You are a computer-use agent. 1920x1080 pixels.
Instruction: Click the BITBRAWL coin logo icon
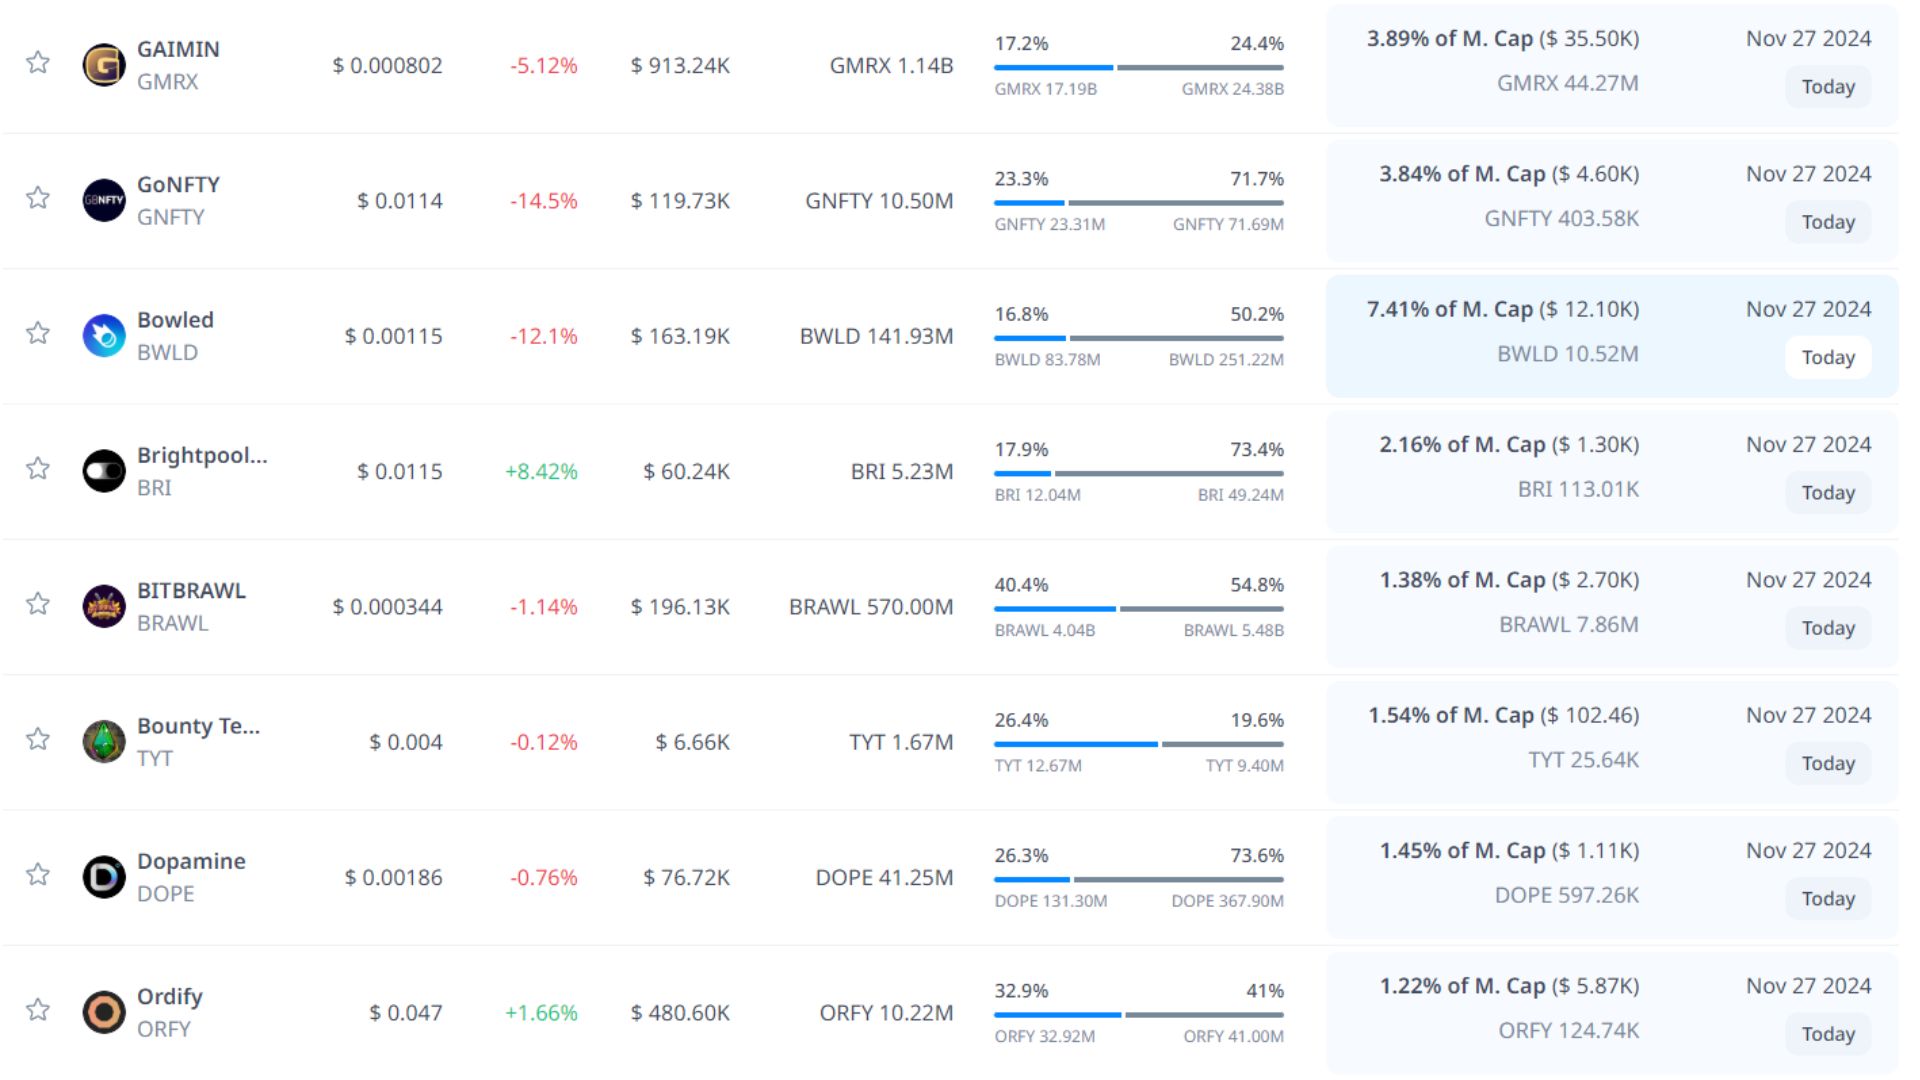point(103,606)
